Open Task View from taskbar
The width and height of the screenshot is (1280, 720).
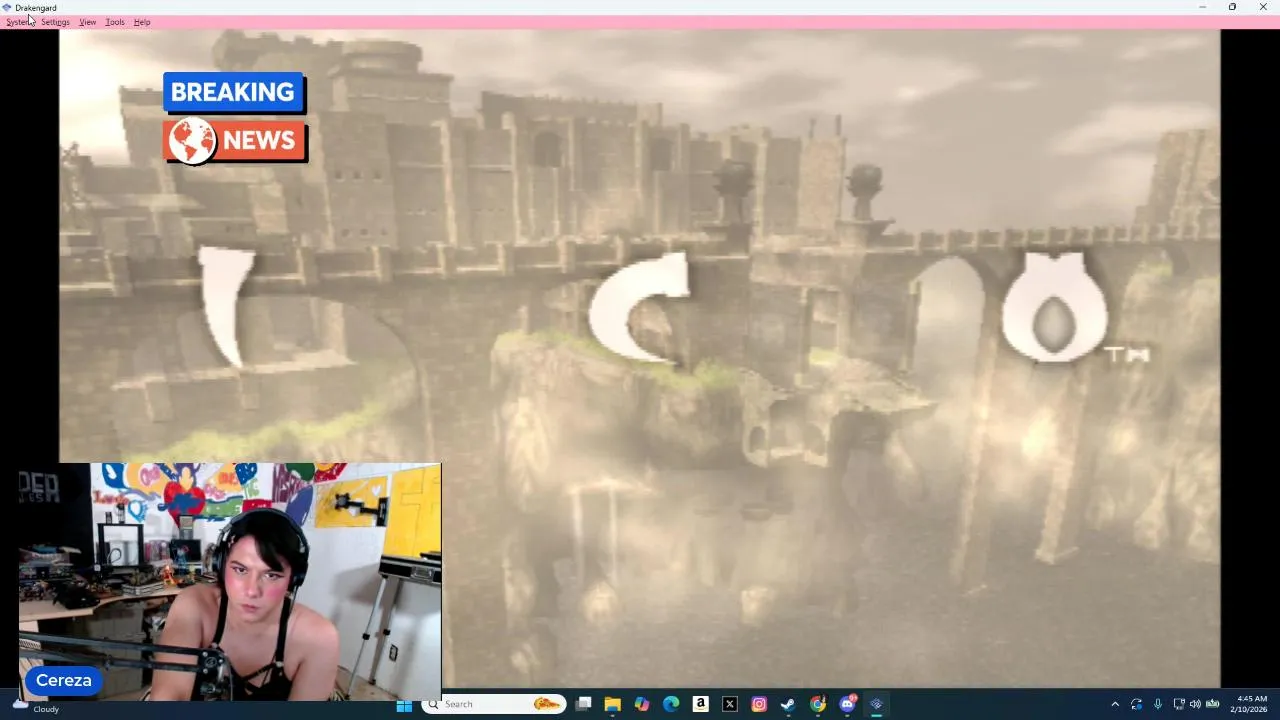584,704
